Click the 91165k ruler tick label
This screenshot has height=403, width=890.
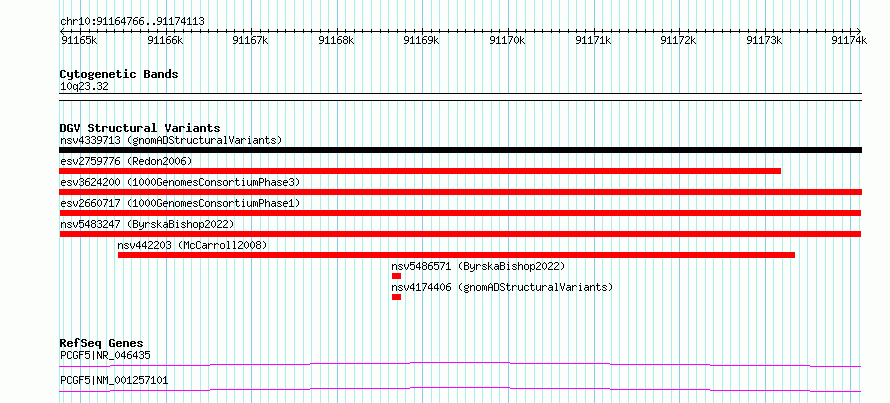[79, 40]
